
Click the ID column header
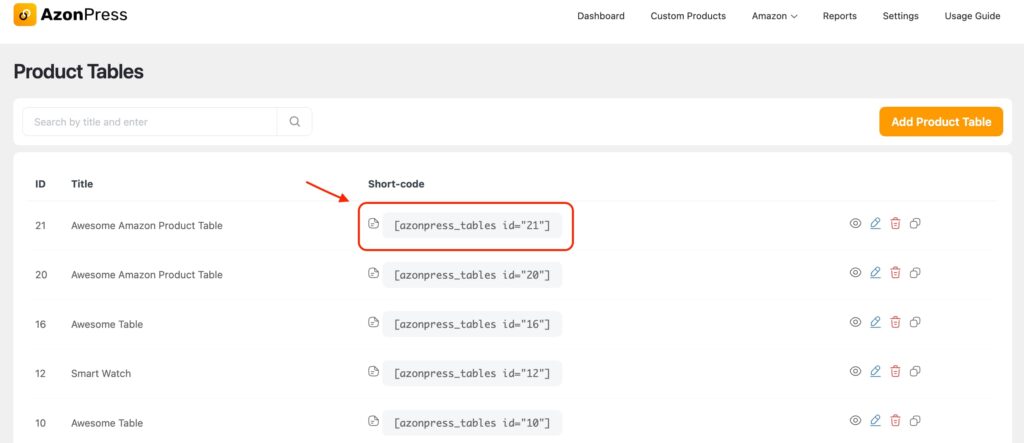point(40,184)
